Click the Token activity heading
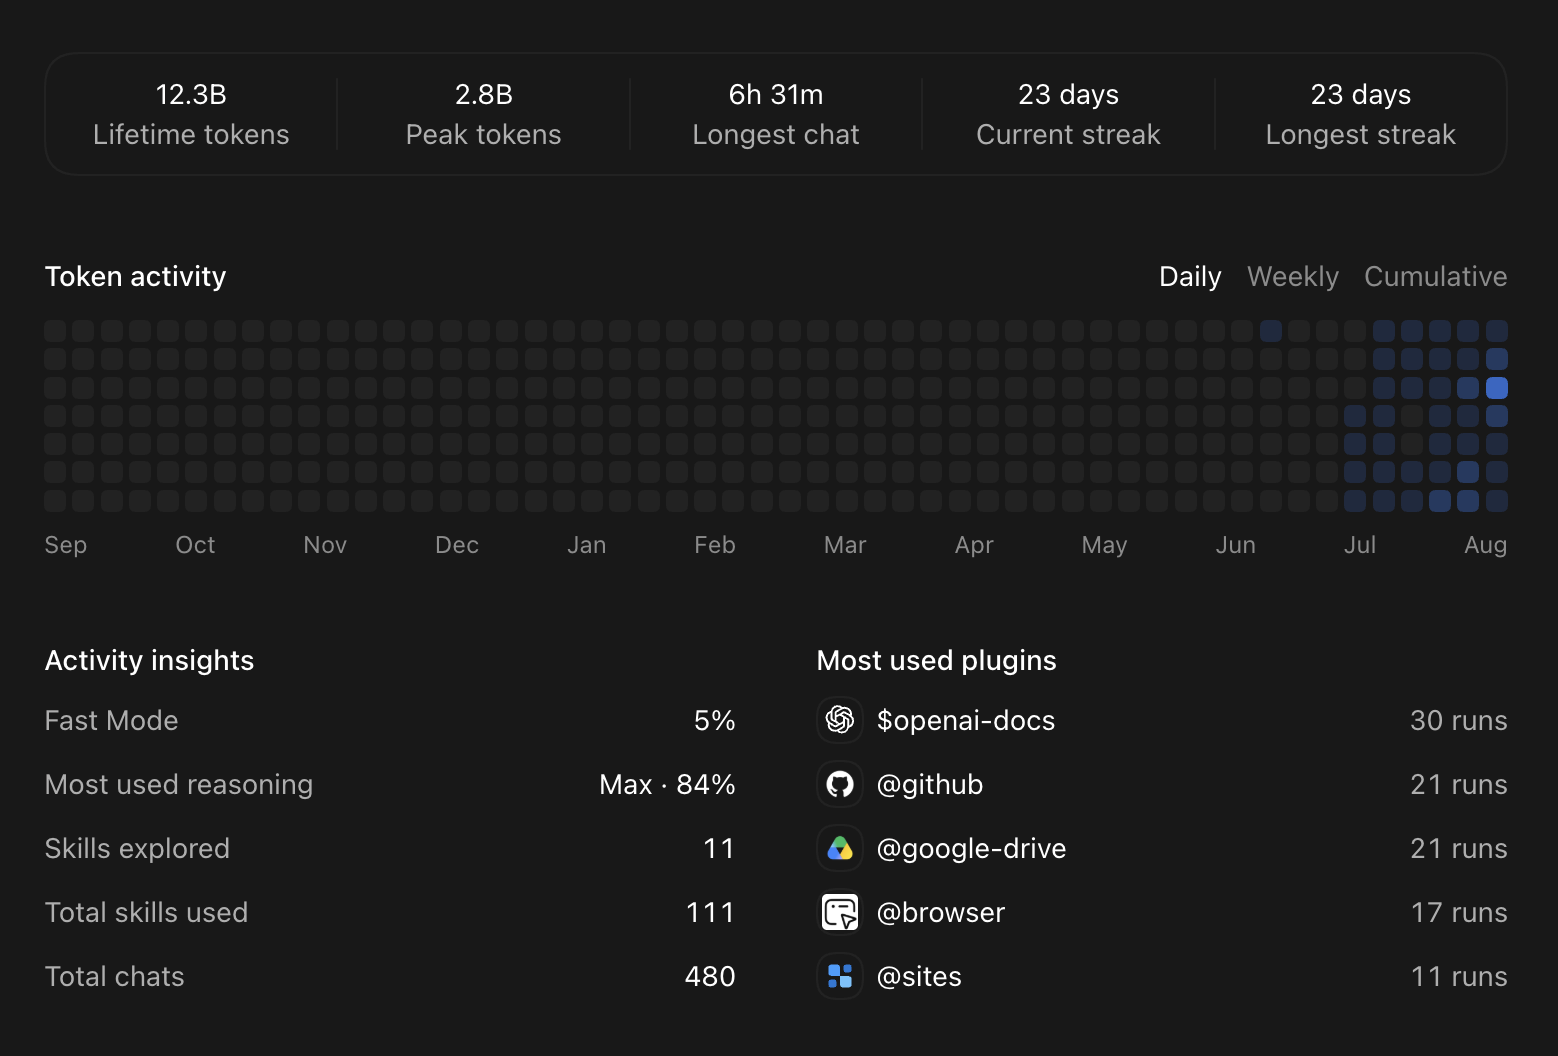The image size is (1558, 1056). 136,277
